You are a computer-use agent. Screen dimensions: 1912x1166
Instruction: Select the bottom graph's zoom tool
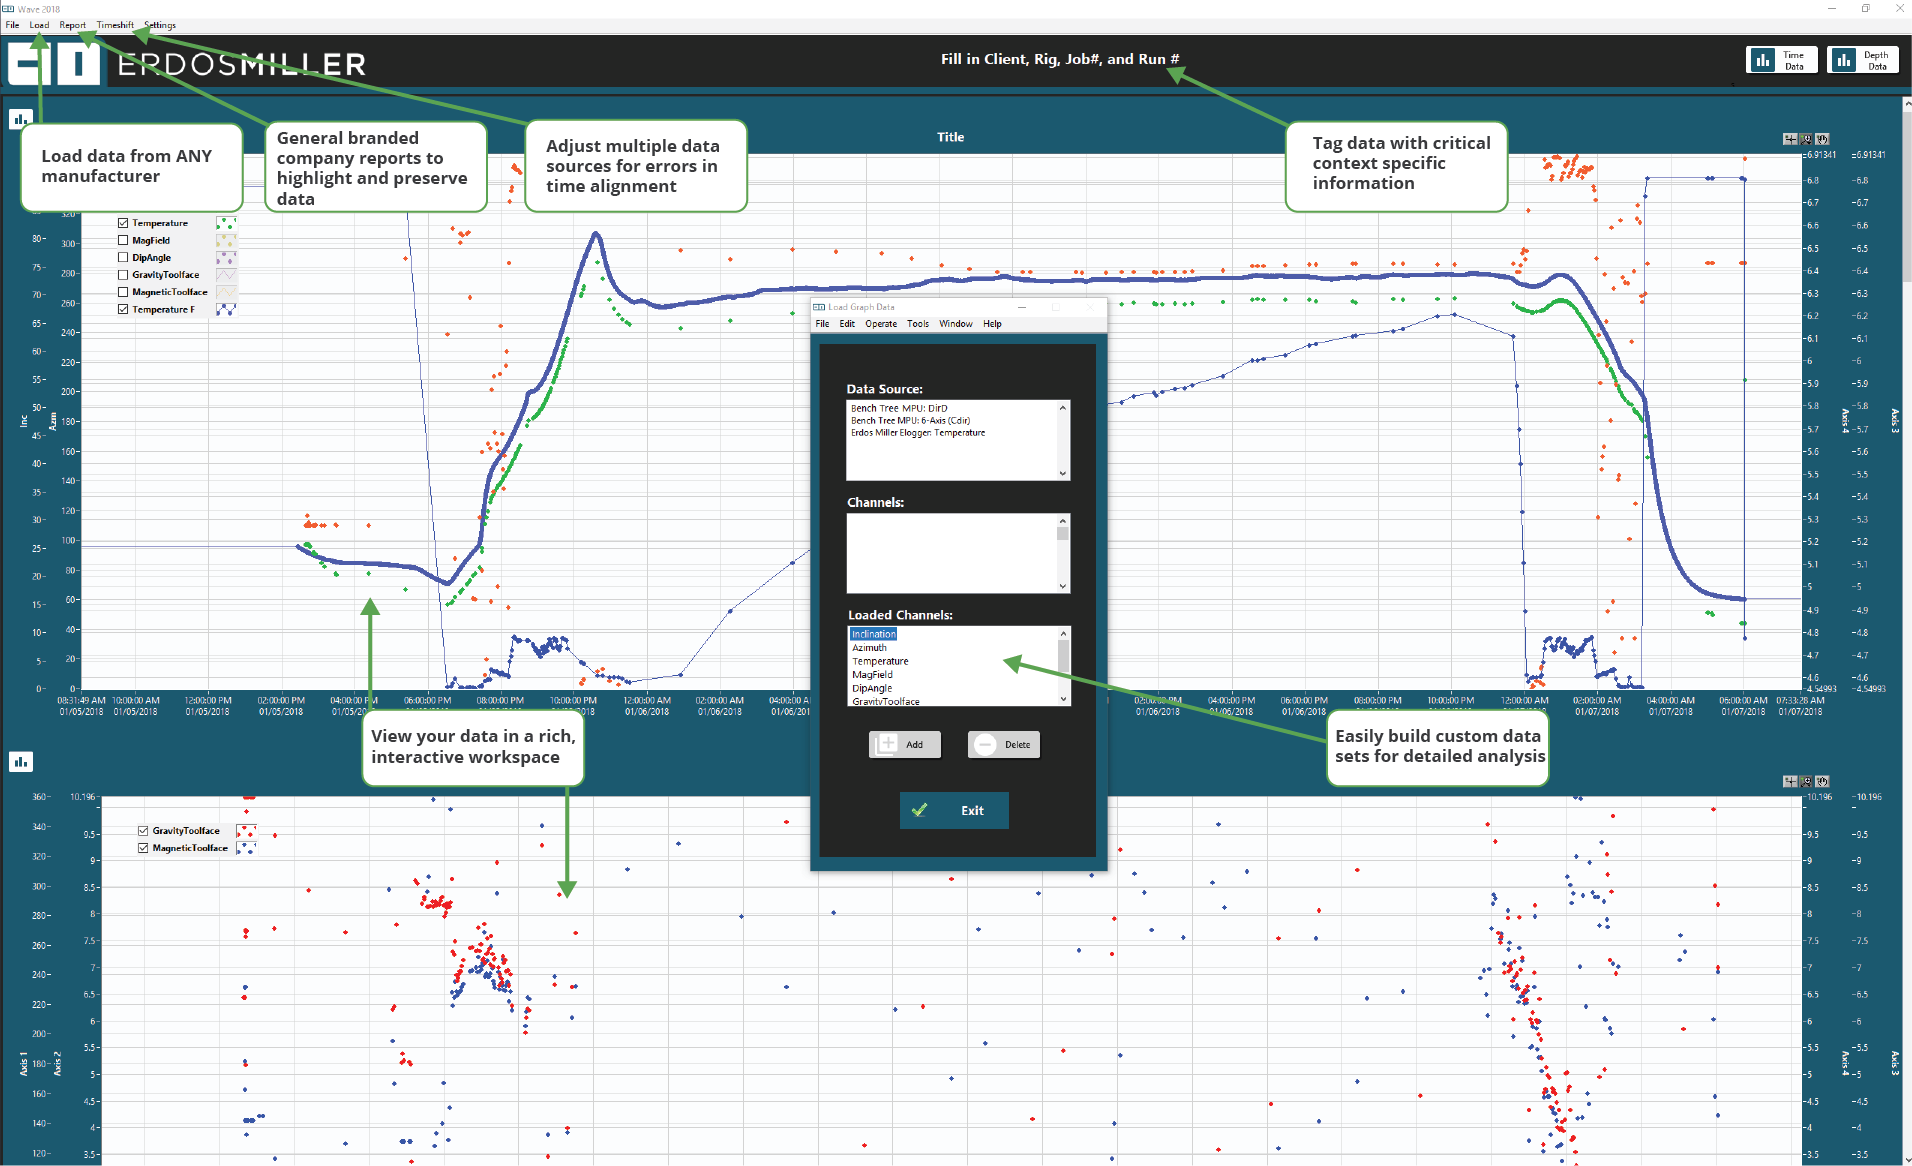click(1806, 781)
